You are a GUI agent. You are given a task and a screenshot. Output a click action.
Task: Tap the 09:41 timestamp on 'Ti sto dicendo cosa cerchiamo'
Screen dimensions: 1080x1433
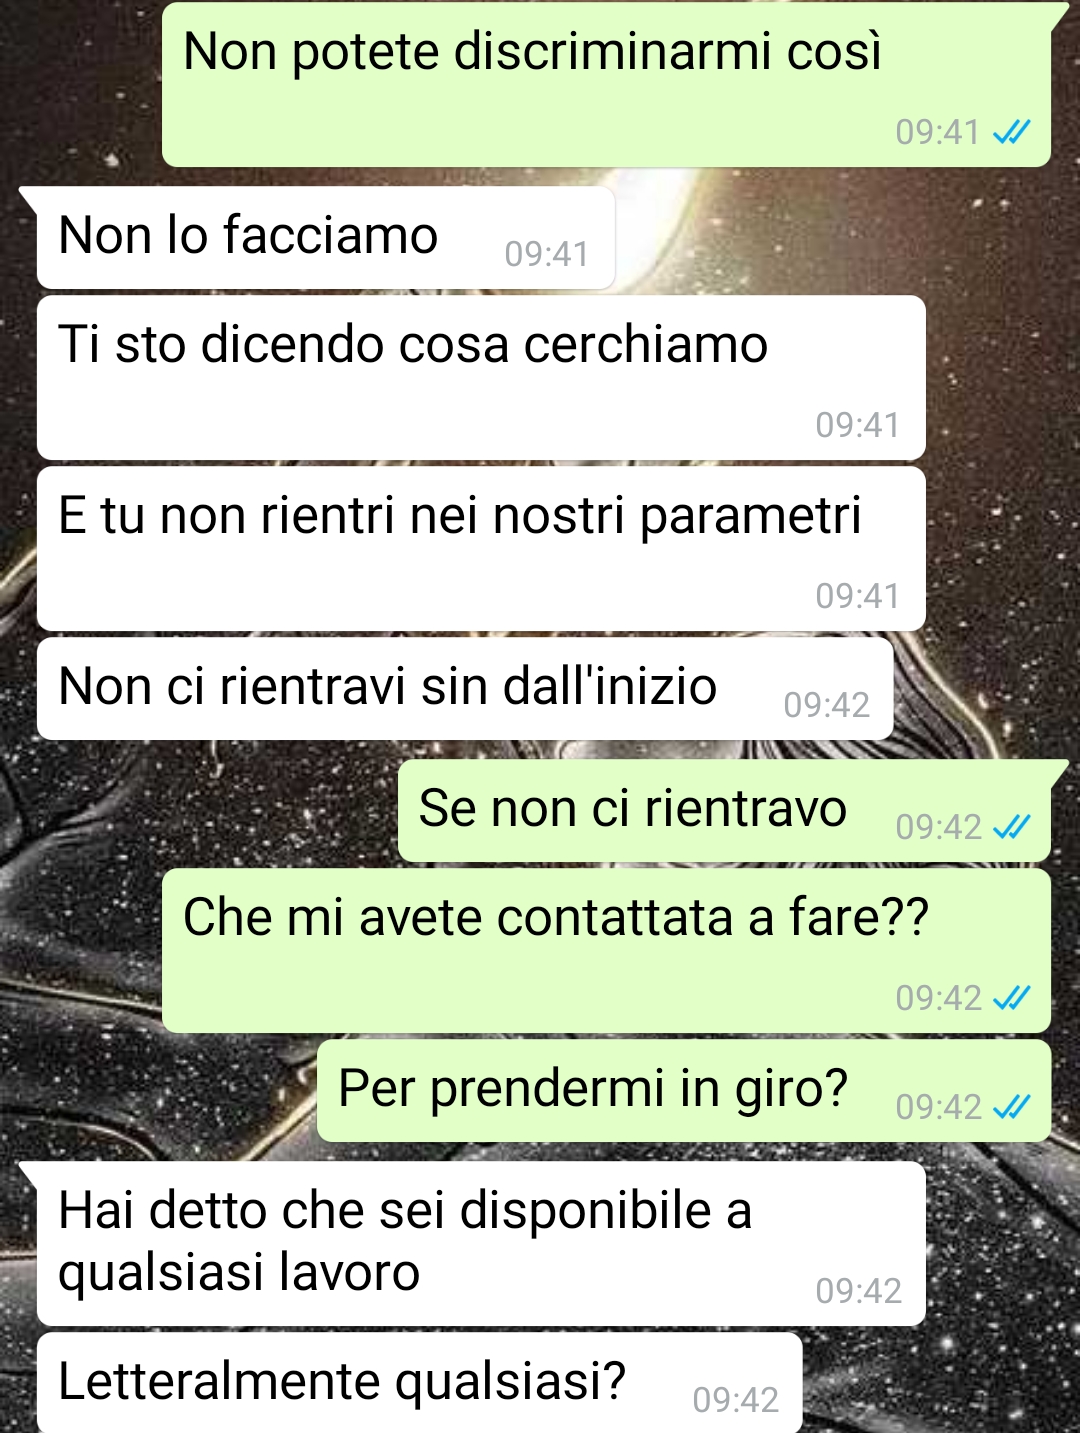coord(857,425)
